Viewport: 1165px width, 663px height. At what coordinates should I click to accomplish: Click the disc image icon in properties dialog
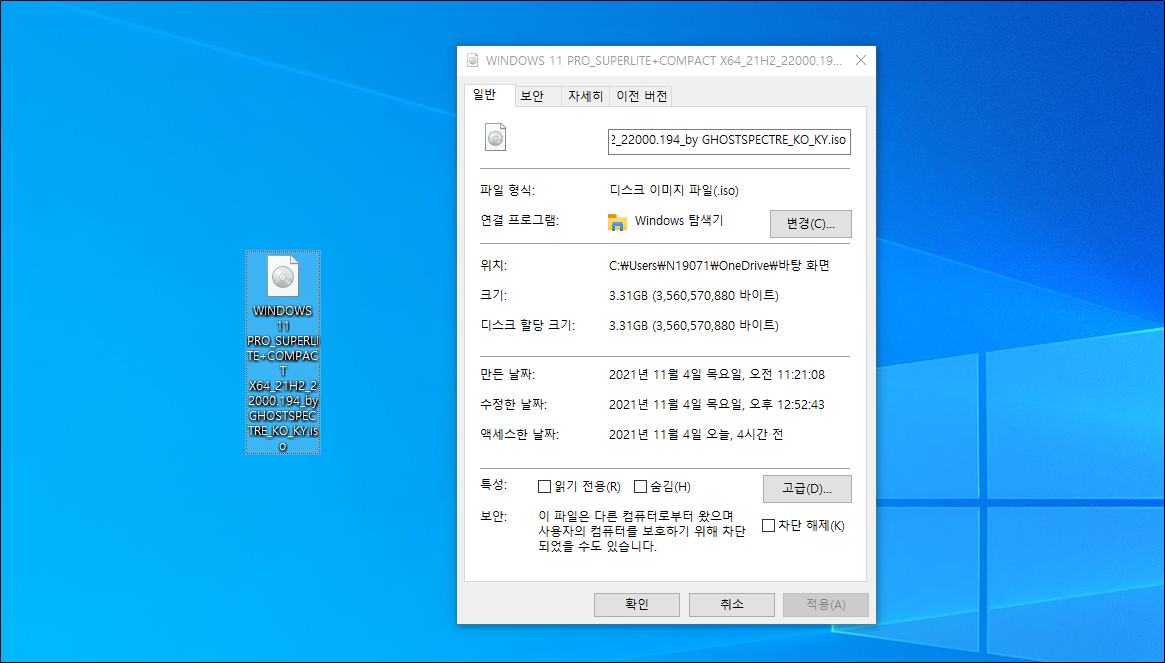pos(496,138)
